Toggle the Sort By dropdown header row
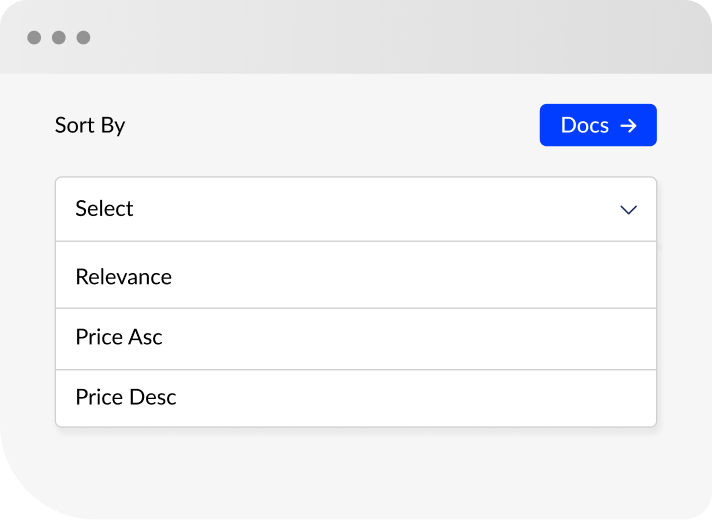Screen dimensions: 712x520 (x=356, y=209)
